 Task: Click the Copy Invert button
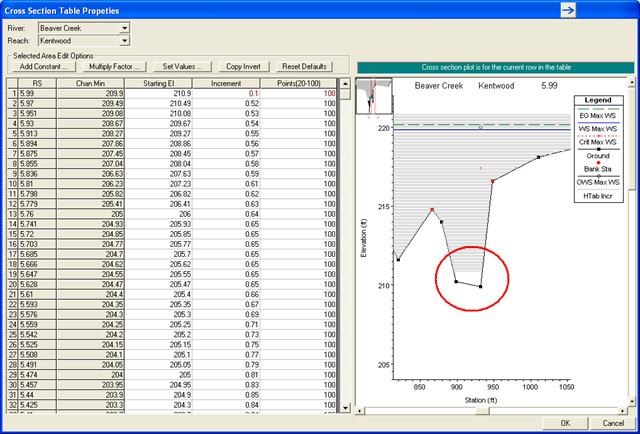point(243,67)
